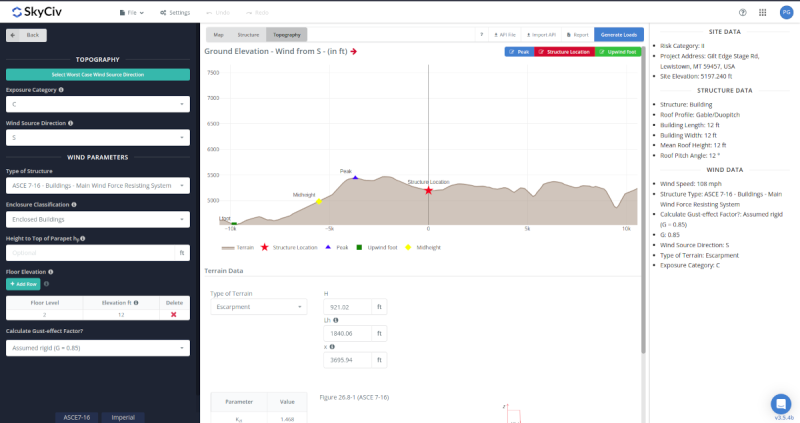Toggle Terrain series in chart legend
The width and height of the screenshot is (800, 423).
238,247
